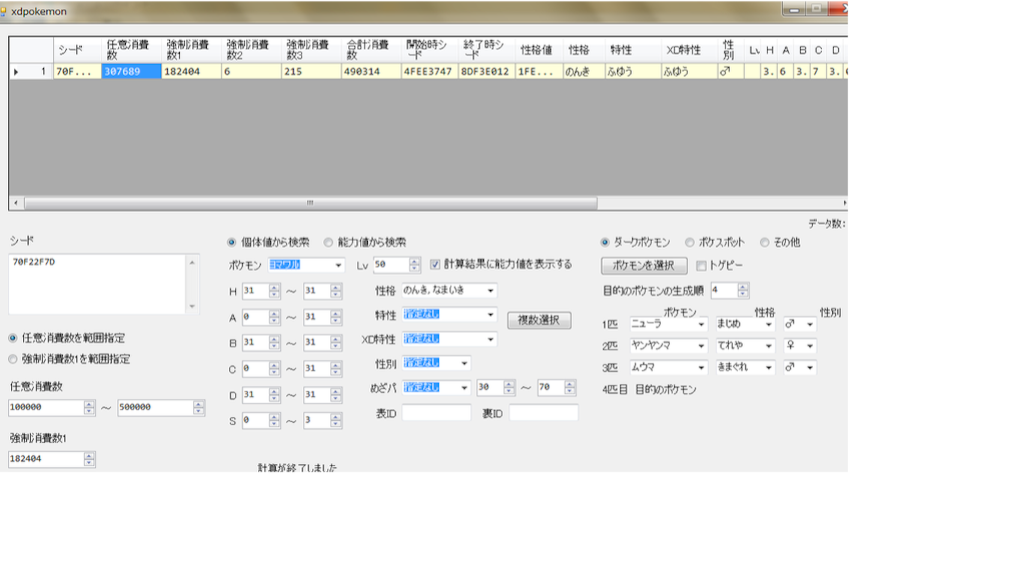
Task: Open the XD特性 dropdown
Action: point(490,340)
